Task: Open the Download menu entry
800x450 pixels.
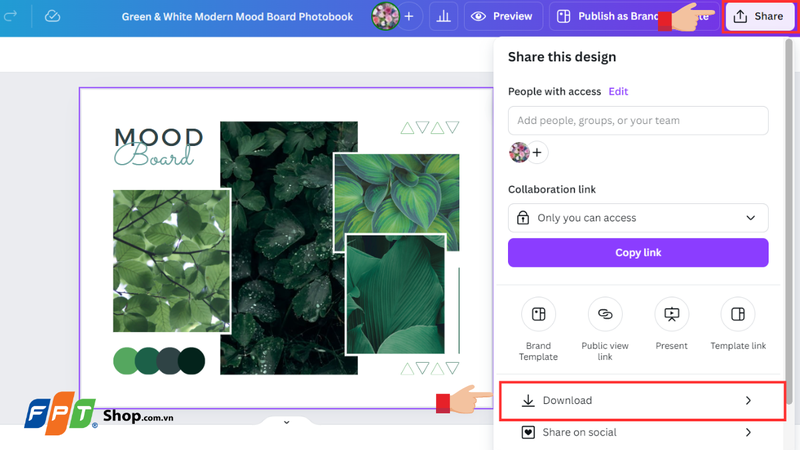Action: tap(642, 401)
